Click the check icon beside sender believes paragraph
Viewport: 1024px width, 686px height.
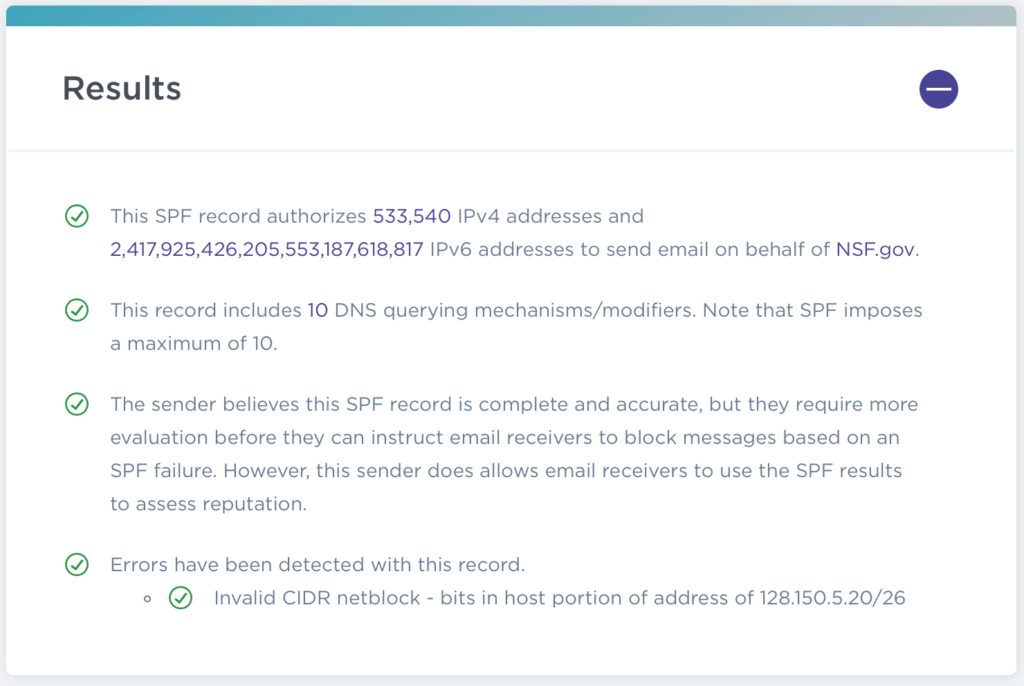click(77, 404)
